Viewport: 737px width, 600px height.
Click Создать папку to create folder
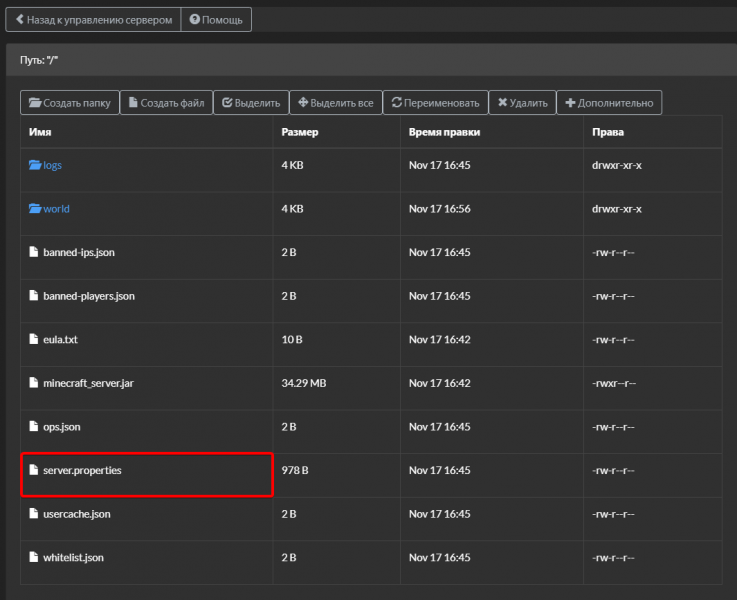click(x=70, y=102)
